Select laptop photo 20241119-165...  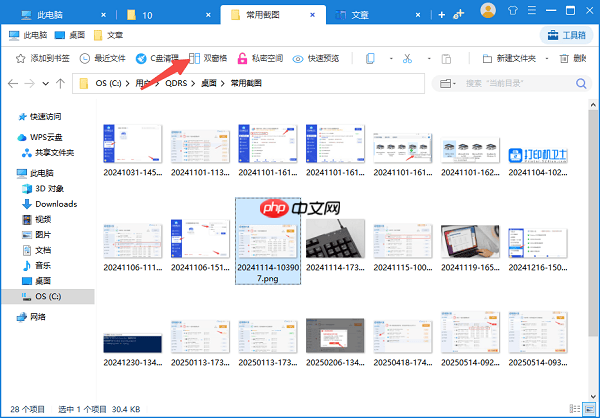pyautogui.click(x=470, y=241)
